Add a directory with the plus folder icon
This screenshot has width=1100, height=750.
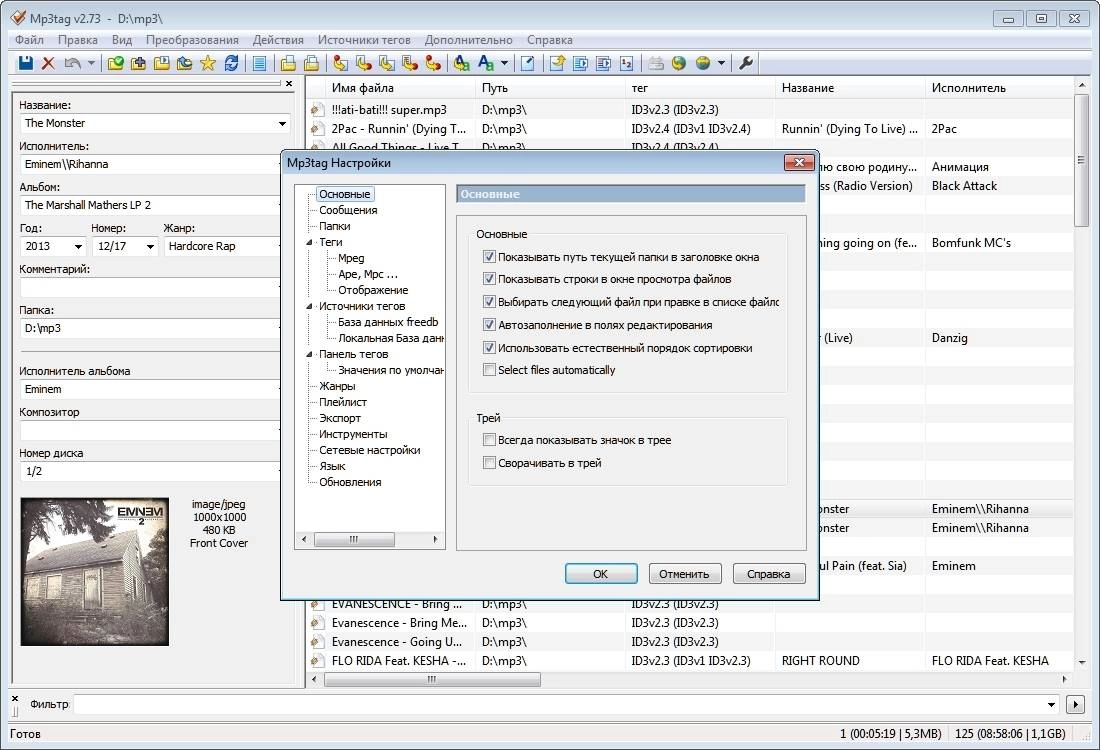(x=139, y=63)
